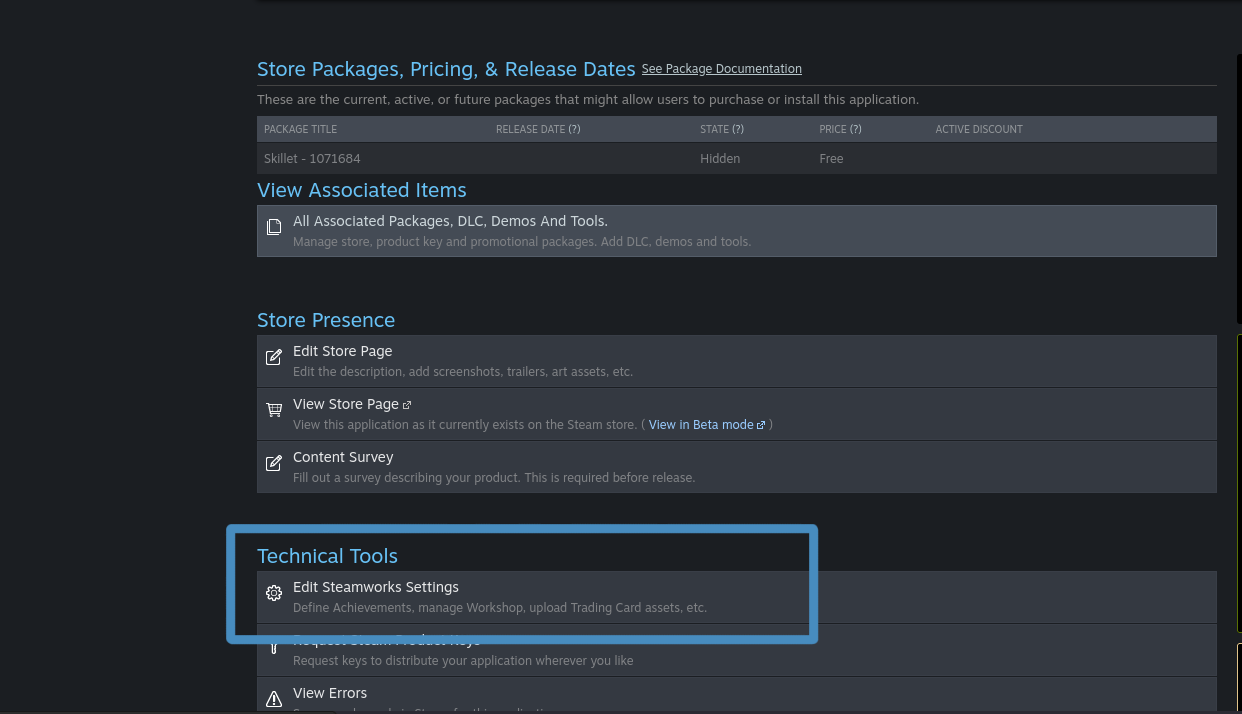Screen dimensions: 1242x714
Task: Open the View in Beta mode link
Action: [x=700, y=425]
